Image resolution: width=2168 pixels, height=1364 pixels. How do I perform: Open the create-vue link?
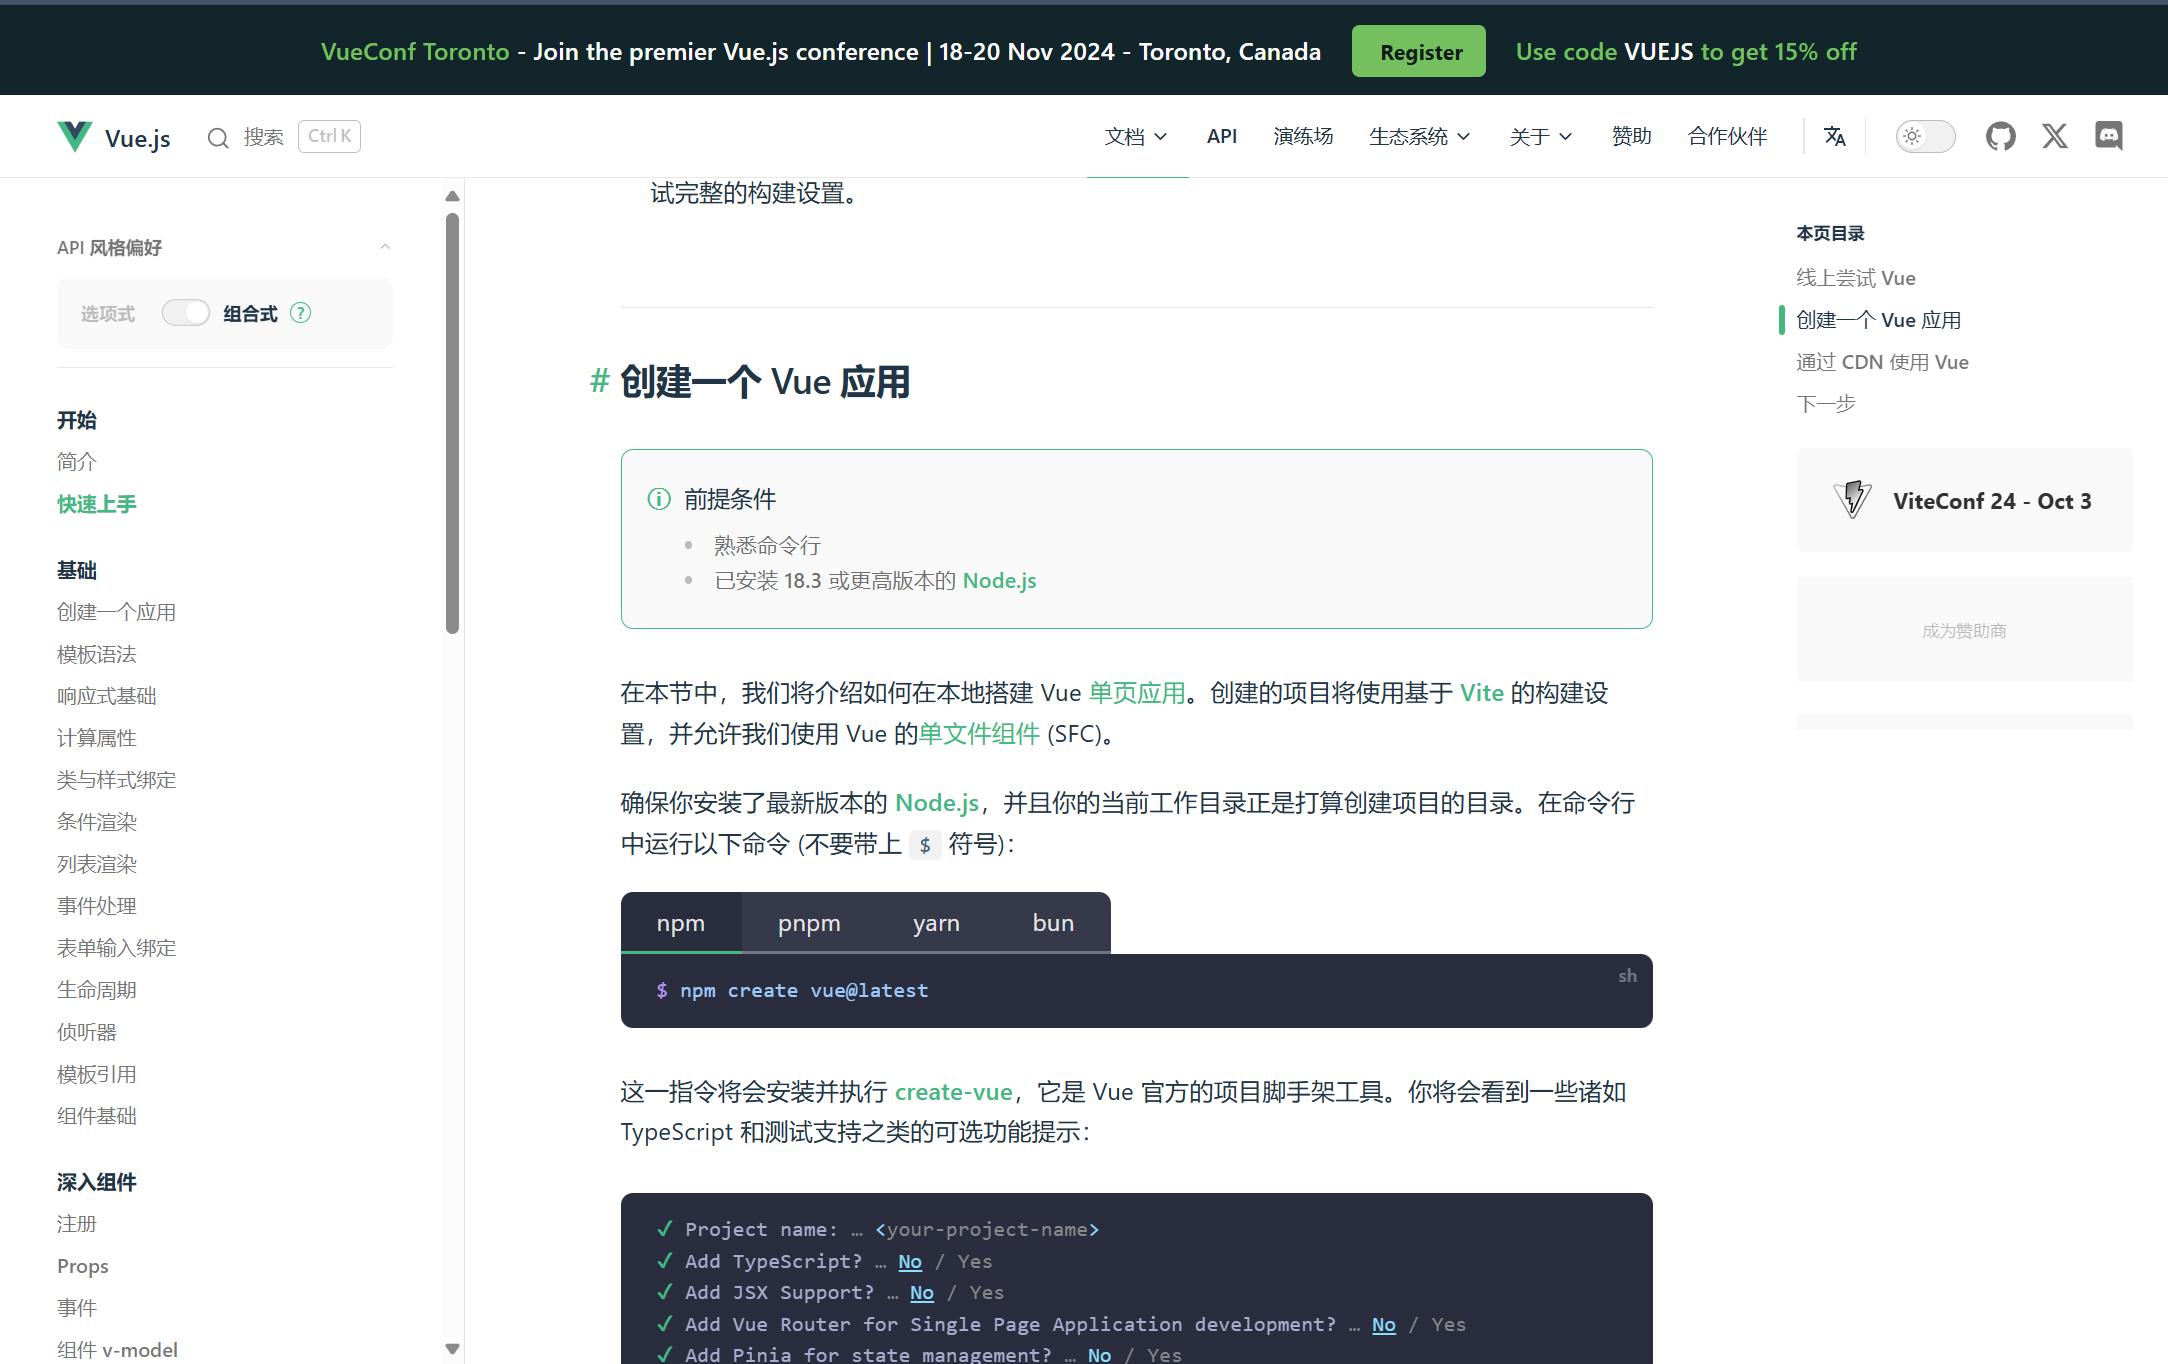tap(953, 1092)
